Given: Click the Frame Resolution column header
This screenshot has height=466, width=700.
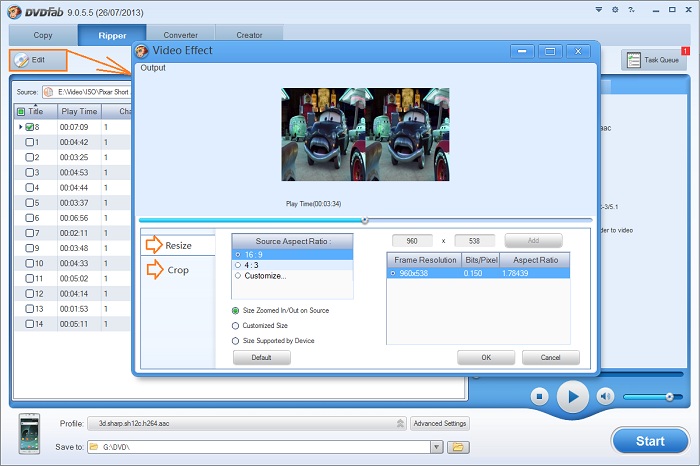Looking at the screenshot, I should click(425, 260).
